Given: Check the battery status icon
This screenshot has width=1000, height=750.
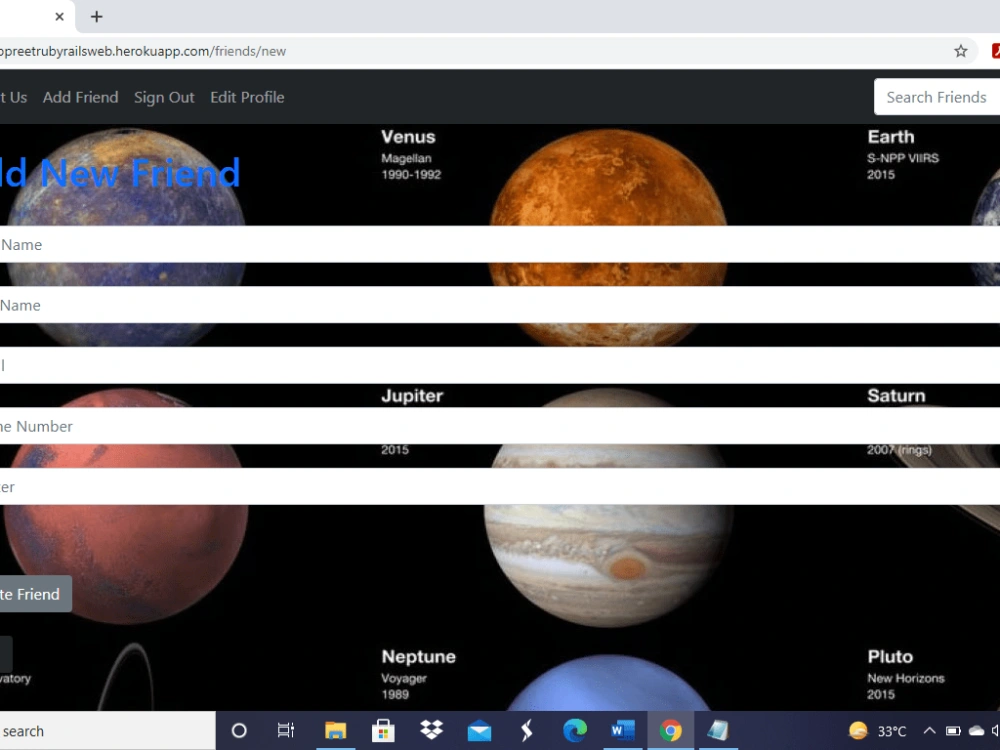Looking at the screenshot, I should [x=953, y=731].
